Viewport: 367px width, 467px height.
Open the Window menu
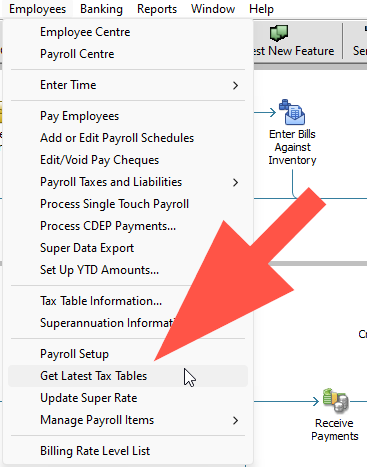click(213, 9)
